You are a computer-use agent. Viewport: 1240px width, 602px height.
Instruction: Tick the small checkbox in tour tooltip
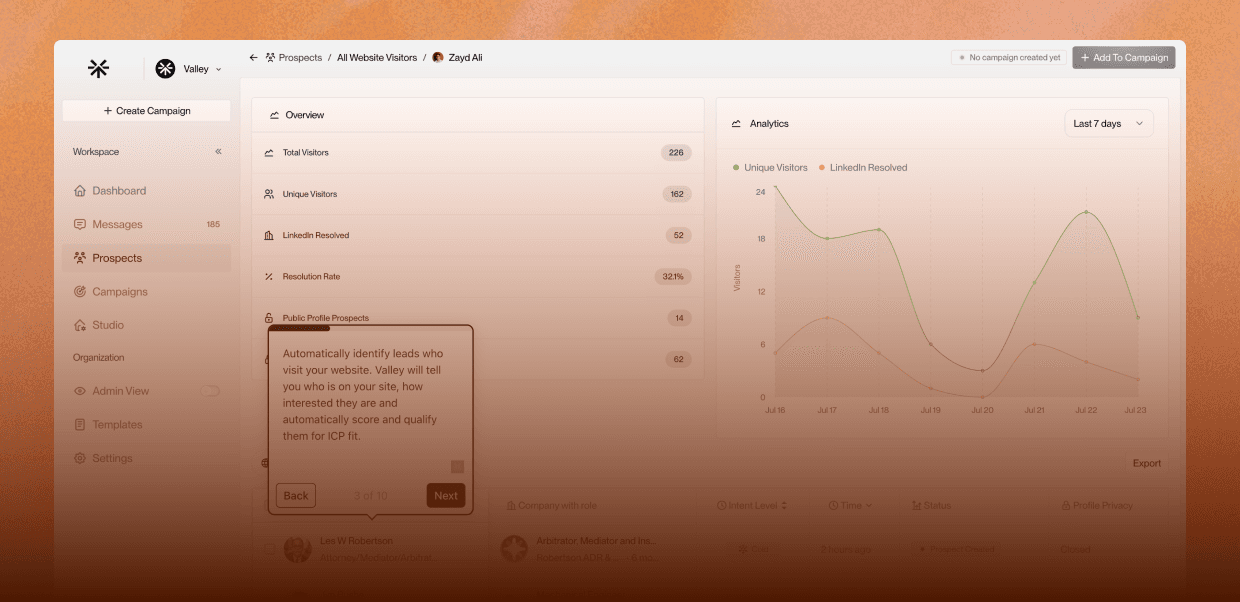[x=457, y=466]
